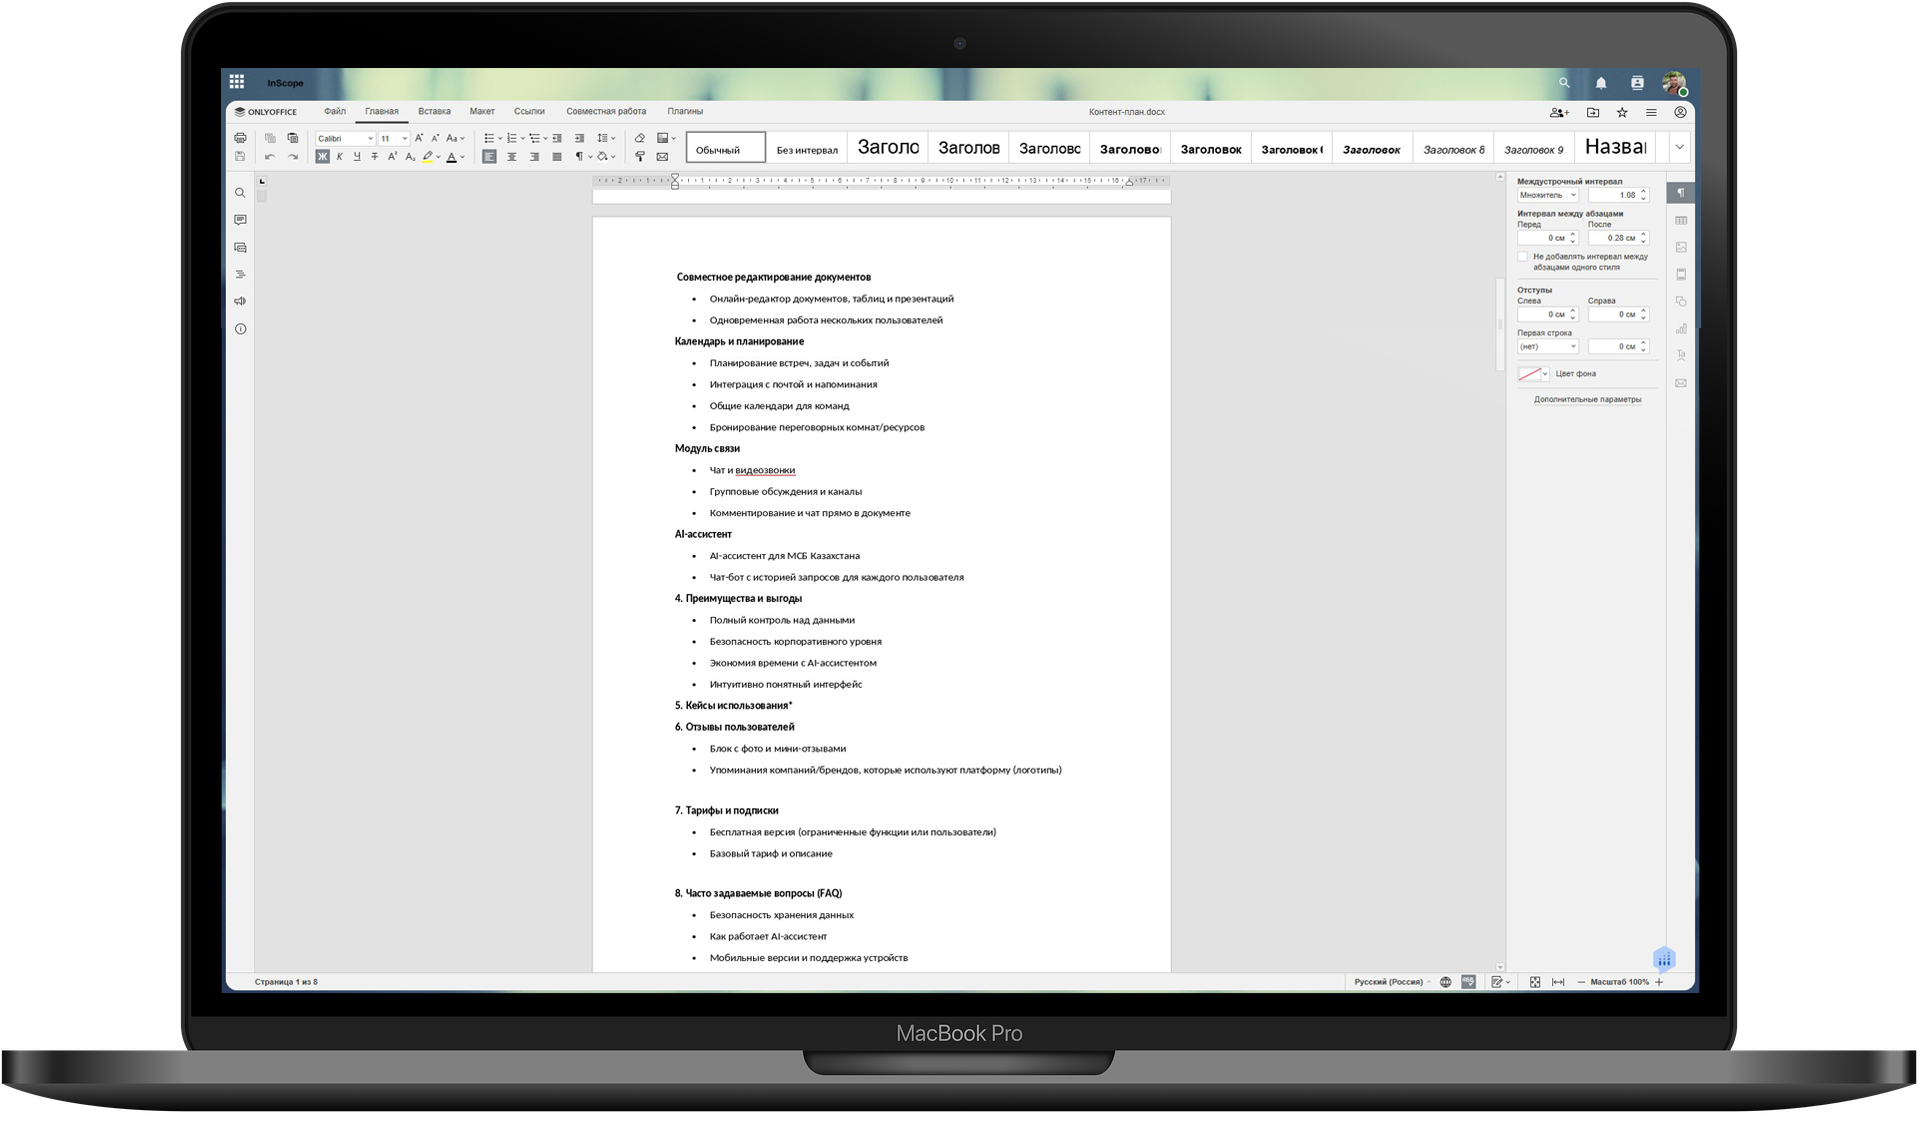Click the Print icon in toolbar
The image size is (1920, 1140).
(240, 138)
